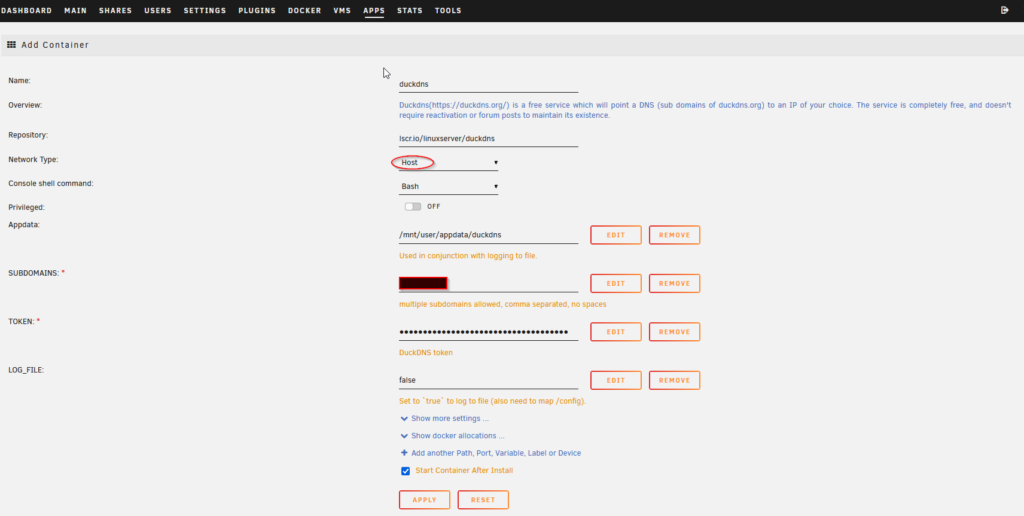
Task: Toggle the Privileged switch on
Action: tap(412, 206)
